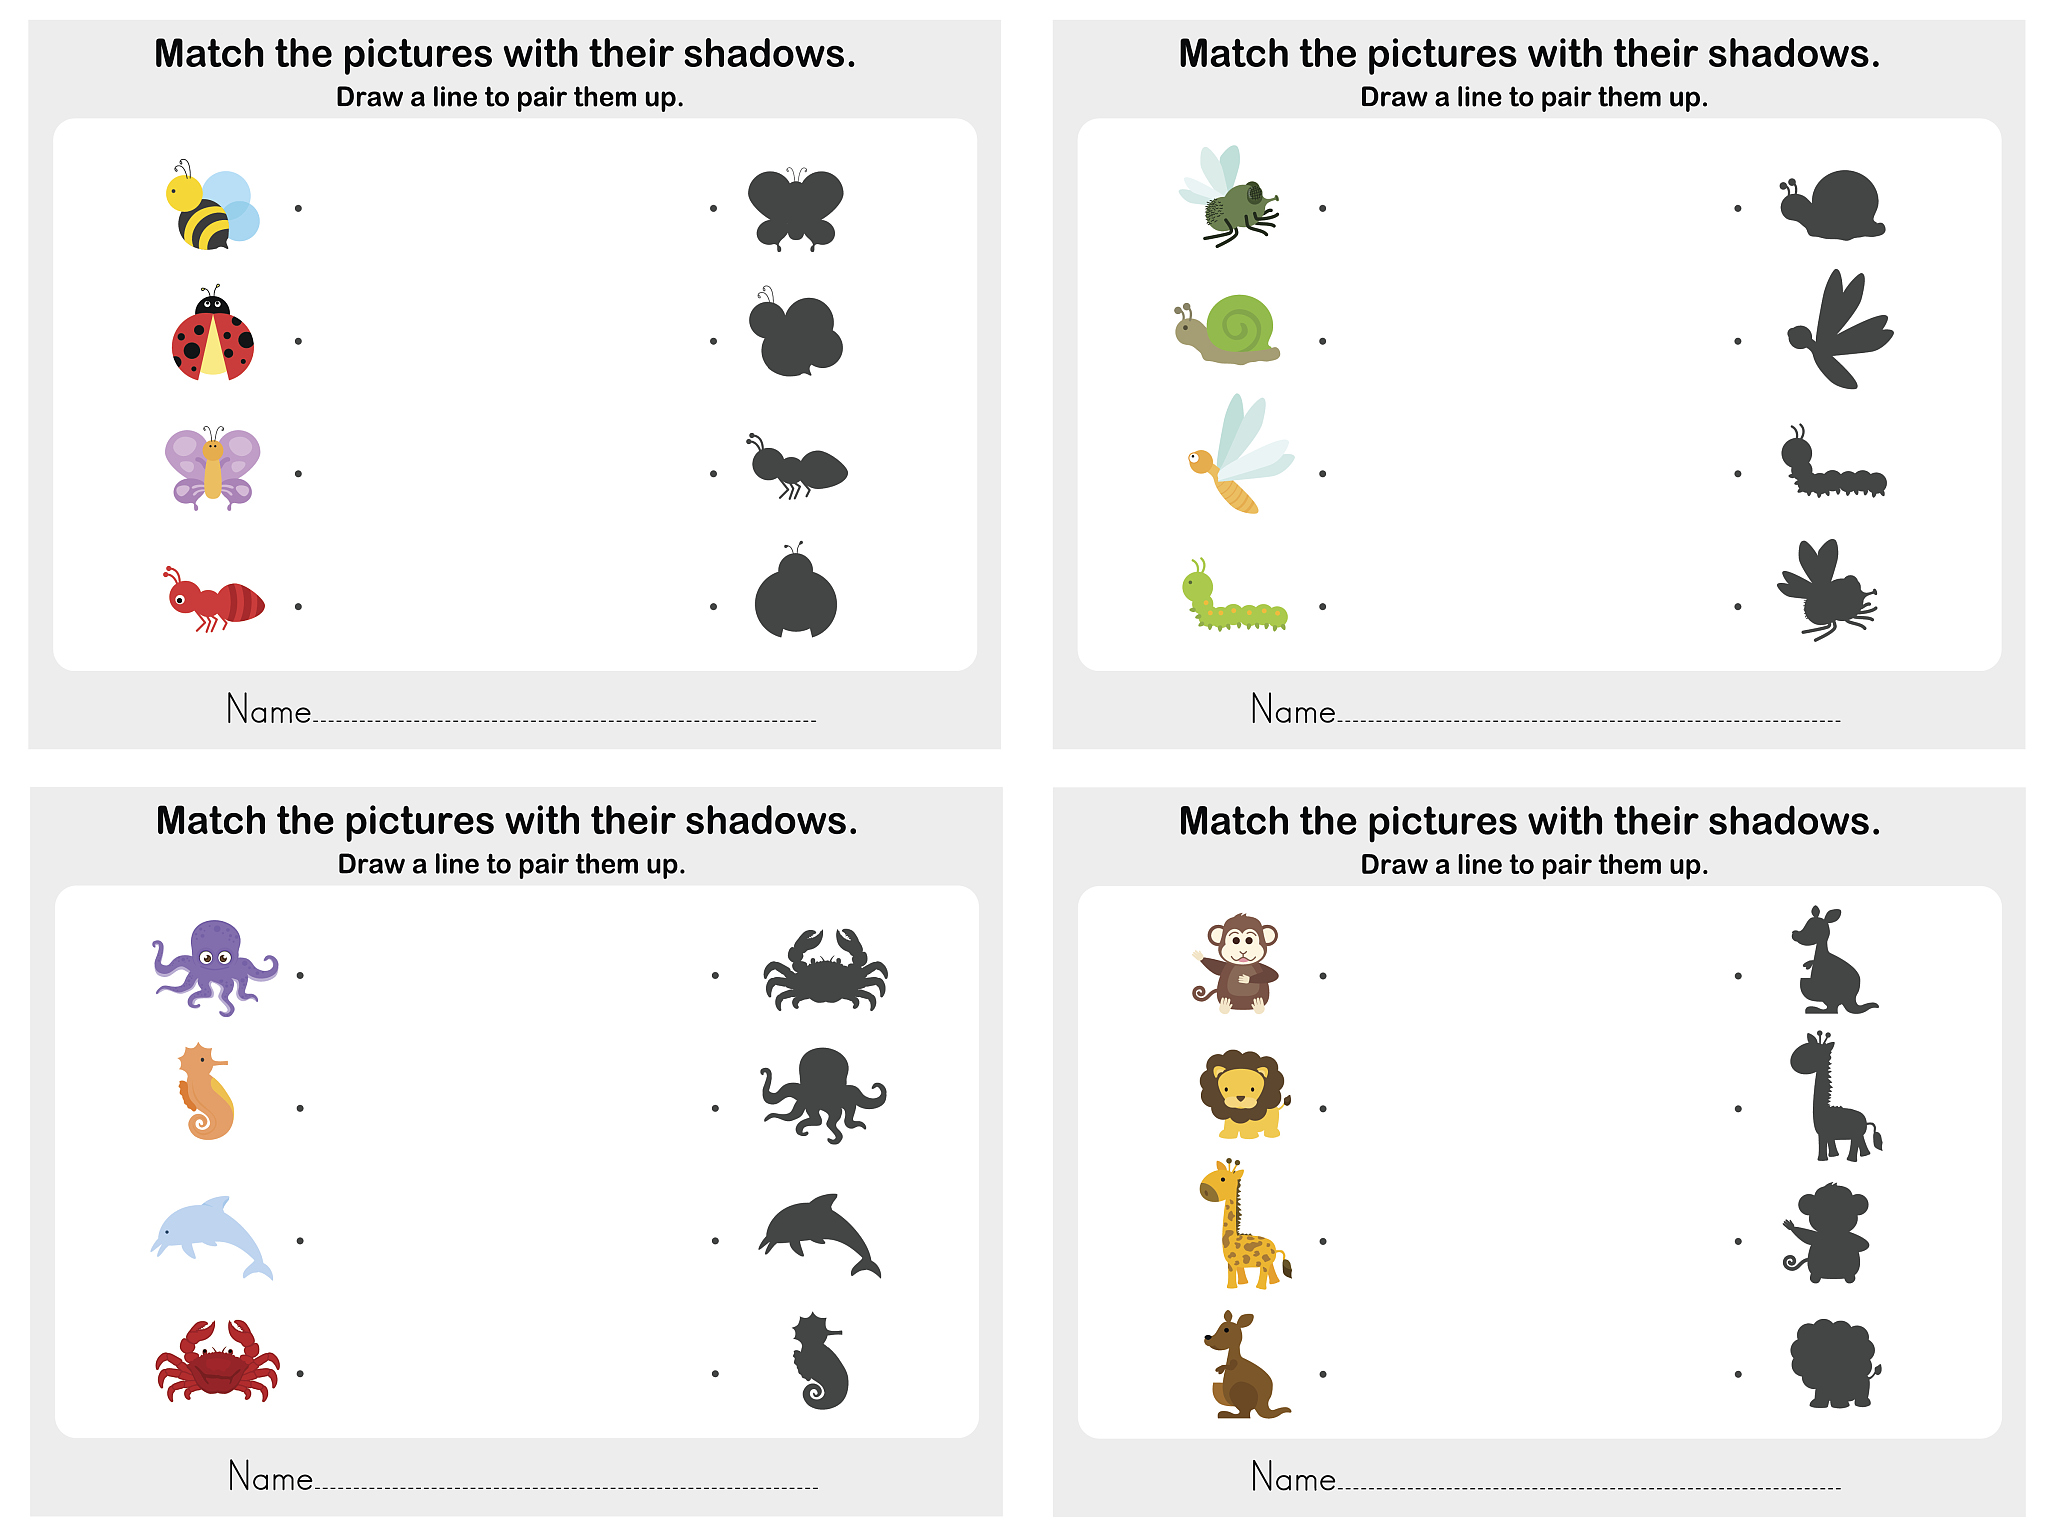Select the red ant picture
Image resolution: width=2048 pixels, height=1536 pixels.
click(x=214, y=599)
